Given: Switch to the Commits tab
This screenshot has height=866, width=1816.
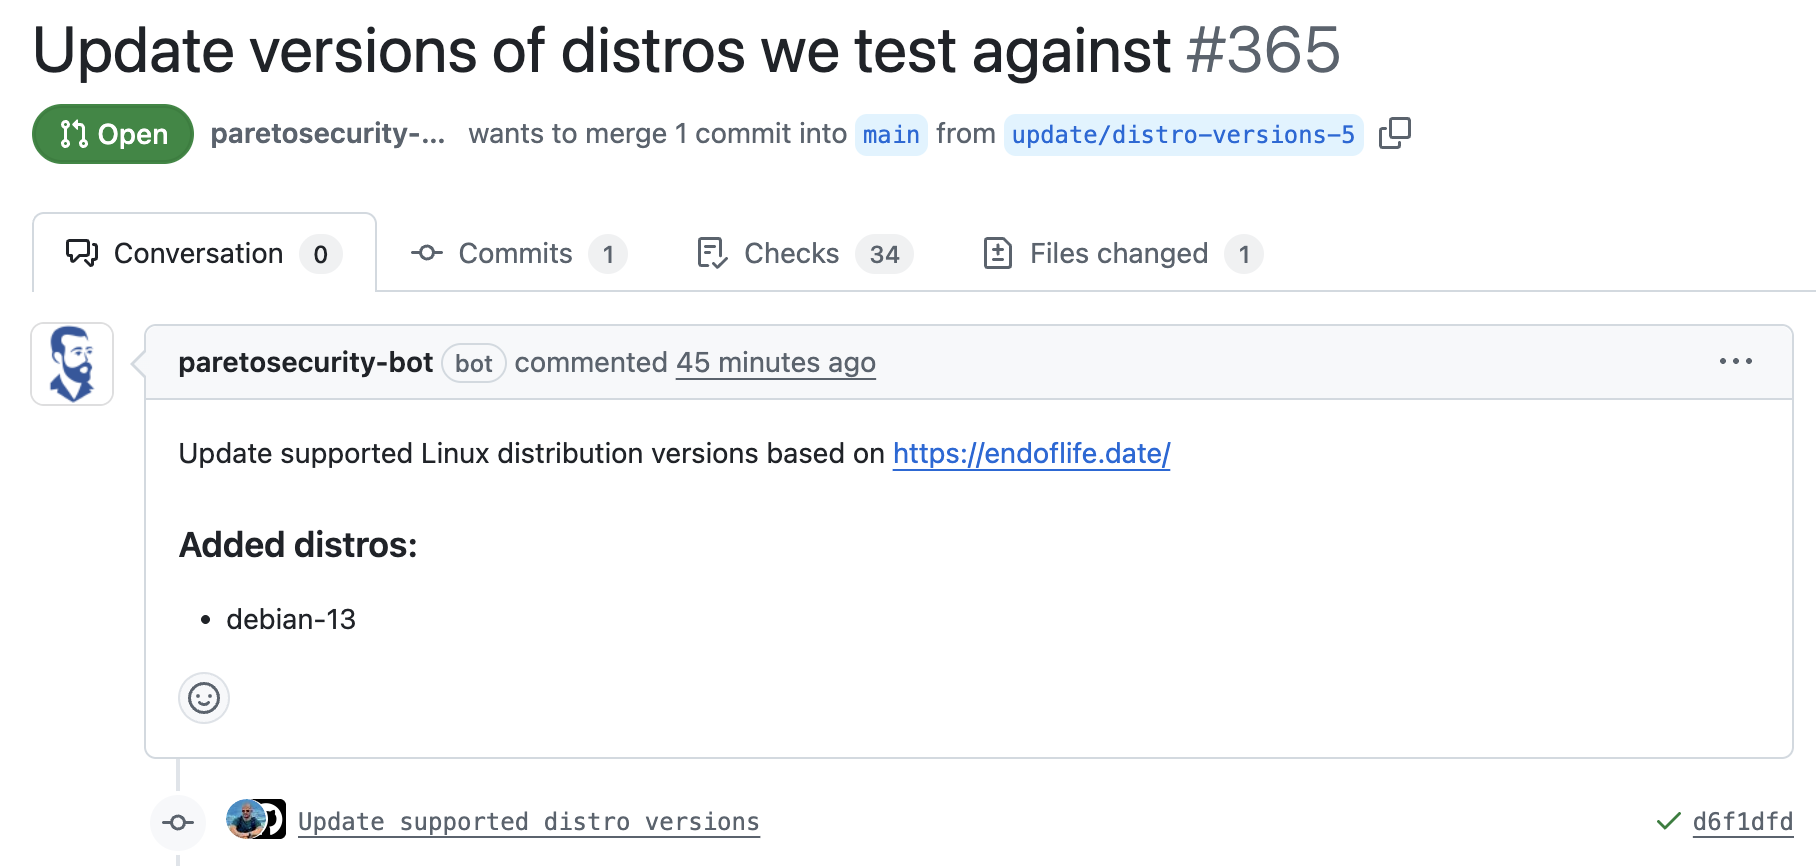Looking at the screenshot, I should click(x=519, y=253).
